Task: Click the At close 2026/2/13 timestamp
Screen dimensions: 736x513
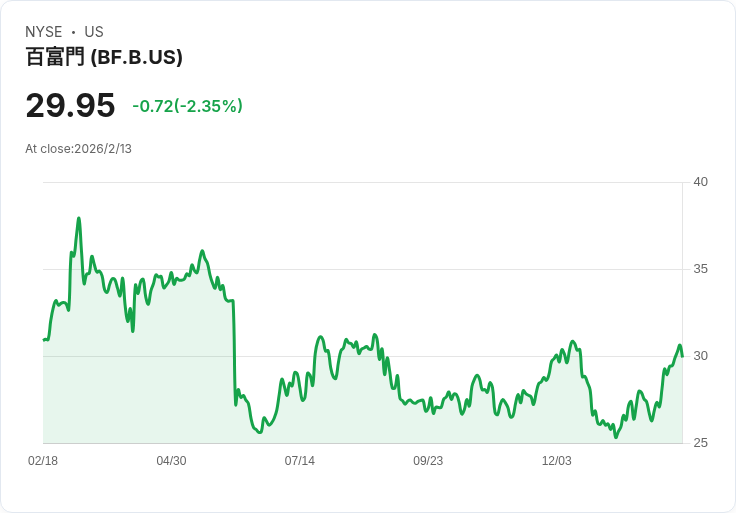Action: [x=79, y=149]
